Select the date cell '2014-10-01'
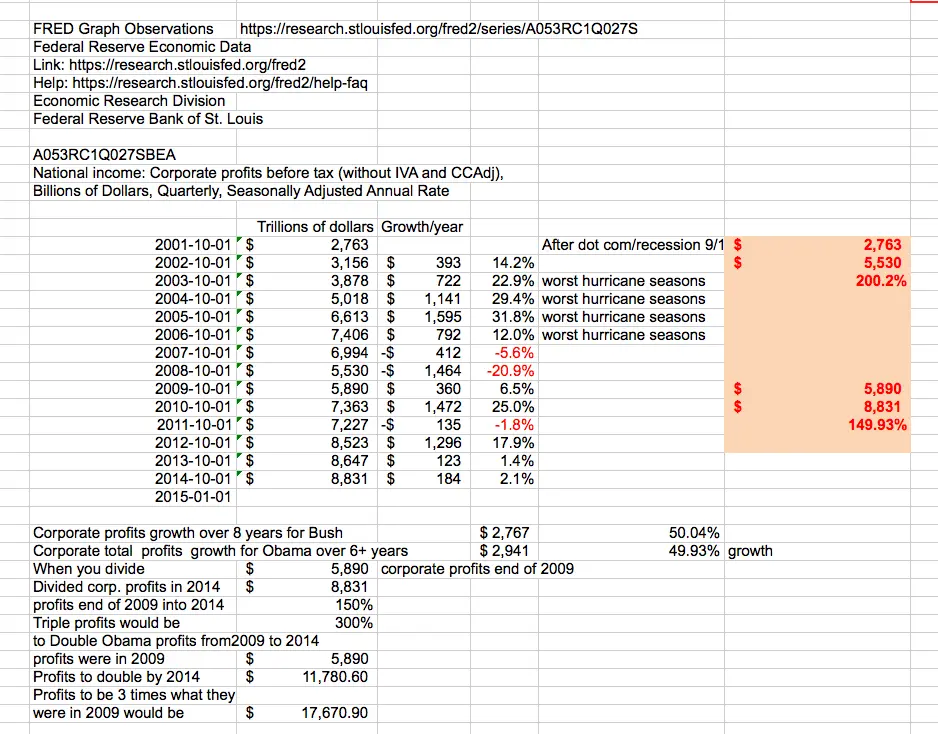938x734 pixels. (x=193, y=479)
